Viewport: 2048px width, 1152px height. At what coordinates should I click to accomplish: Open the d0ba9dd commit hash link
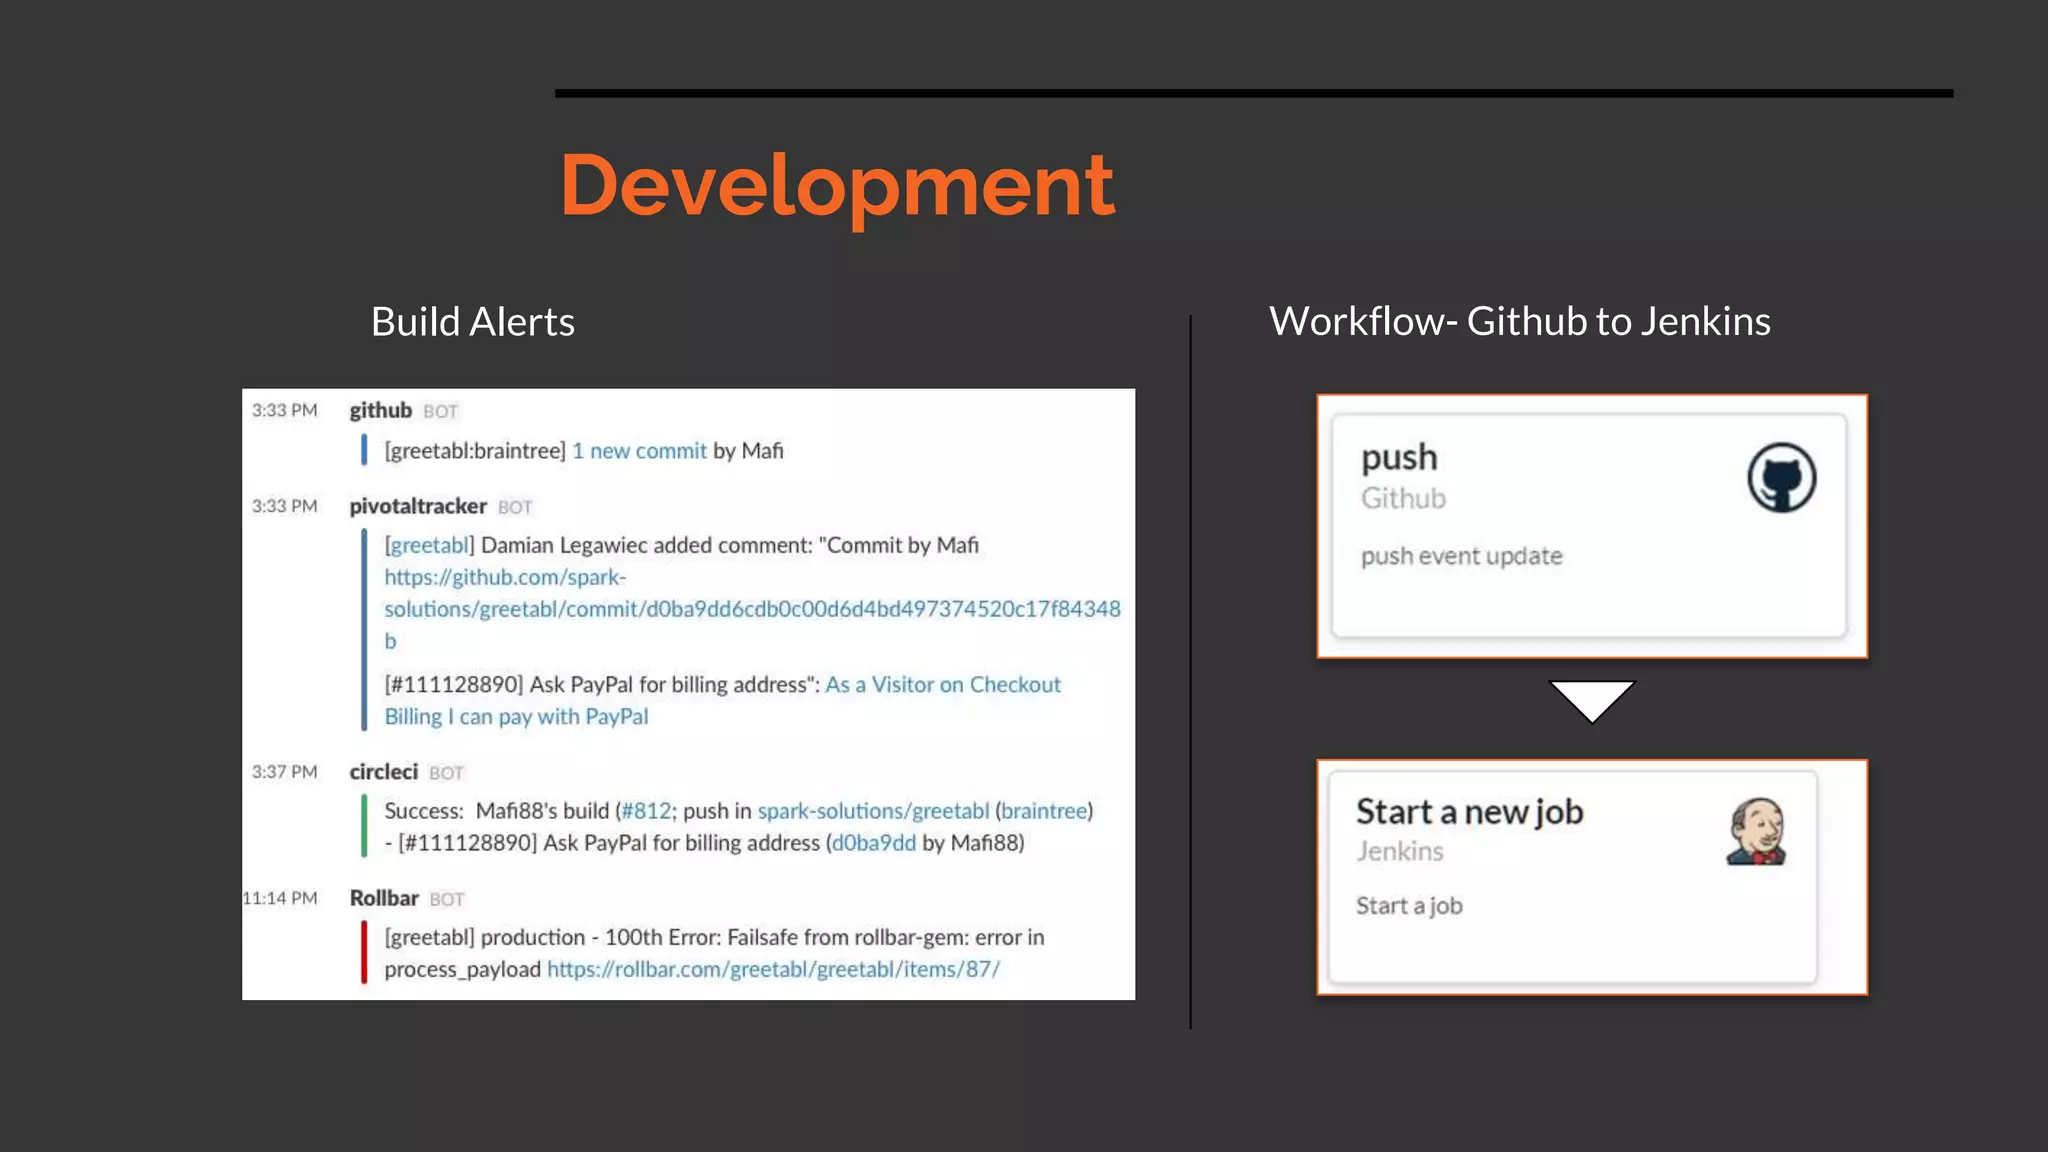click(873, 843)
